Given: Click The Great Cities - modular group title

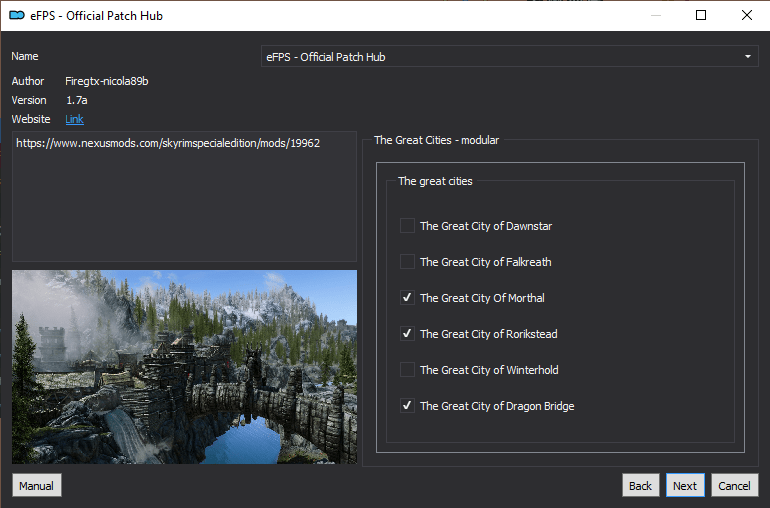Looking at the screenshot, I should pyautogui.click(x=437, y=140).
